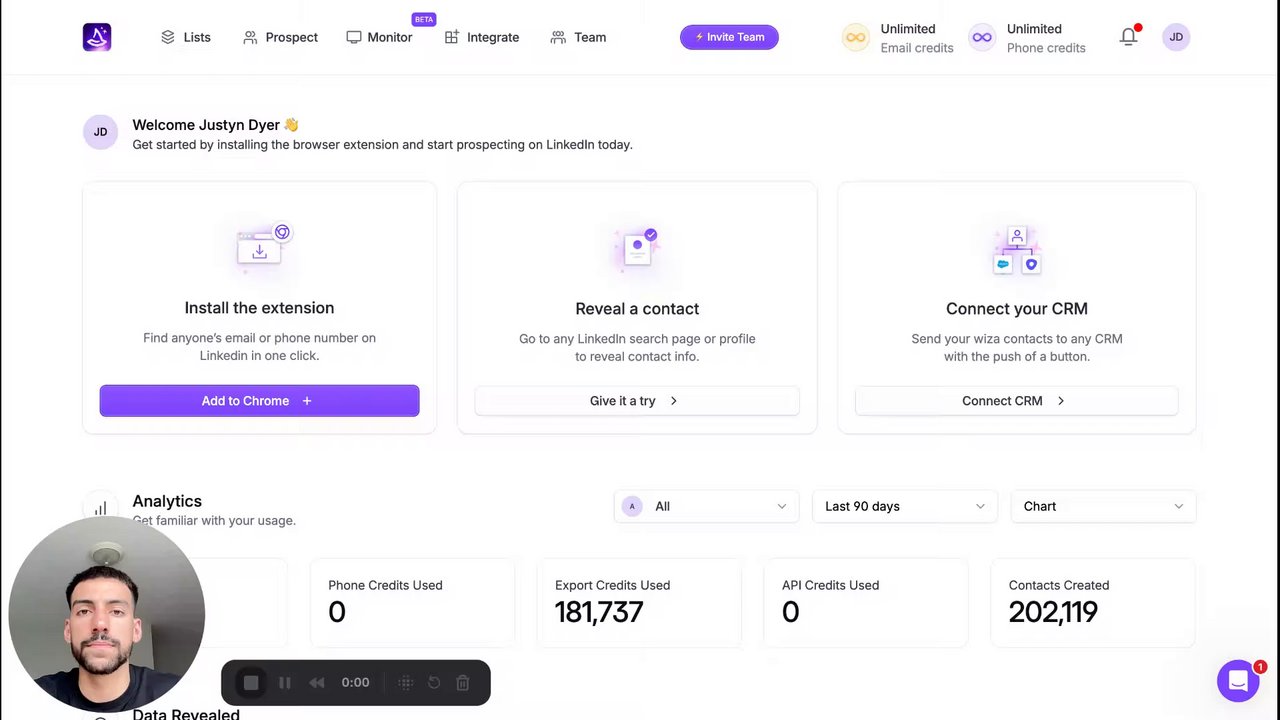Expand the All accounts dropdown

[x=706, y=506]
